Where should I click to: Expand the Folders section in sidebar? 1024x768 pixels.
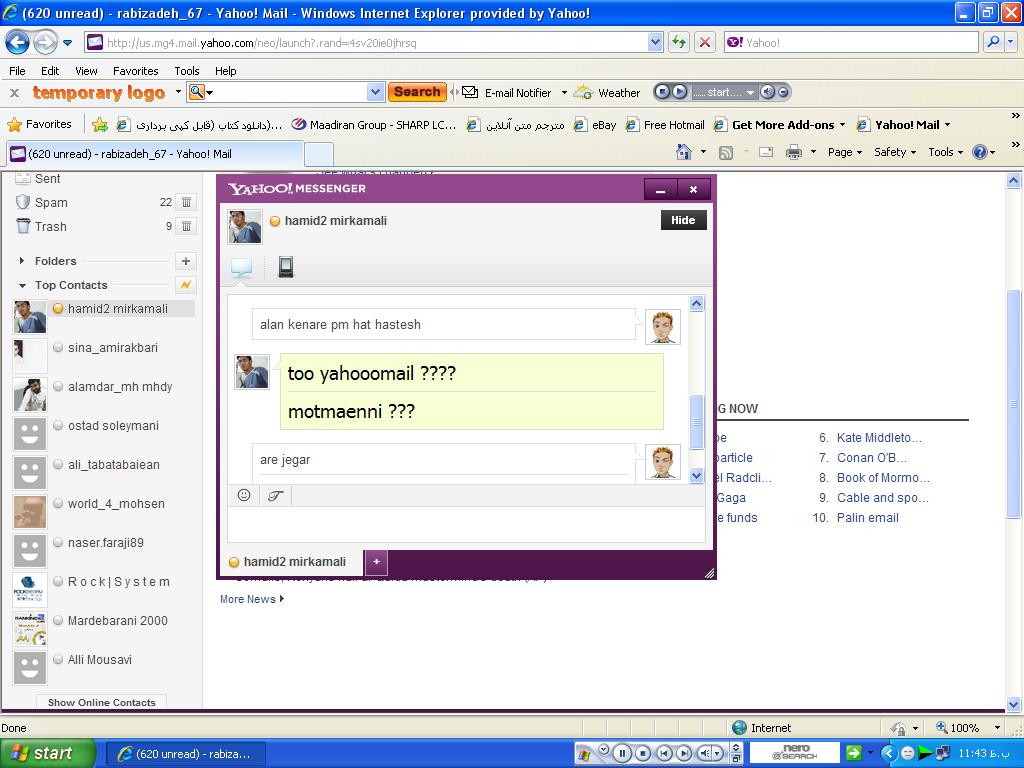(x=22, y=261)
